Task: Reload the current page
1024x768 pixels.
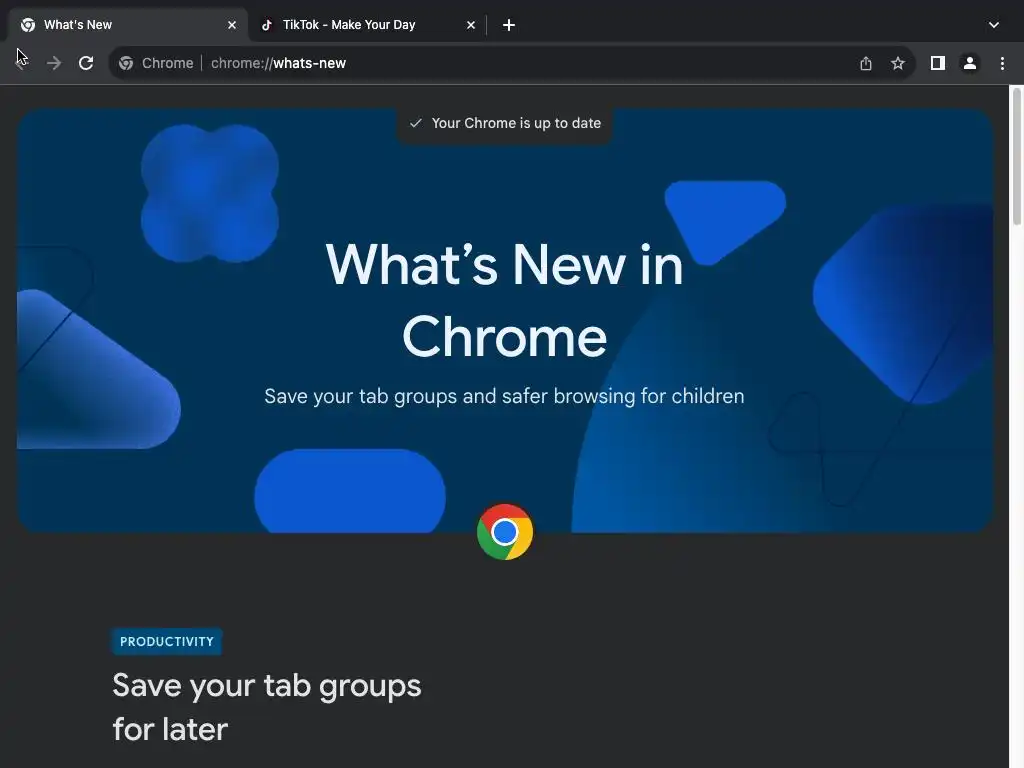Action: pos(86,63)
